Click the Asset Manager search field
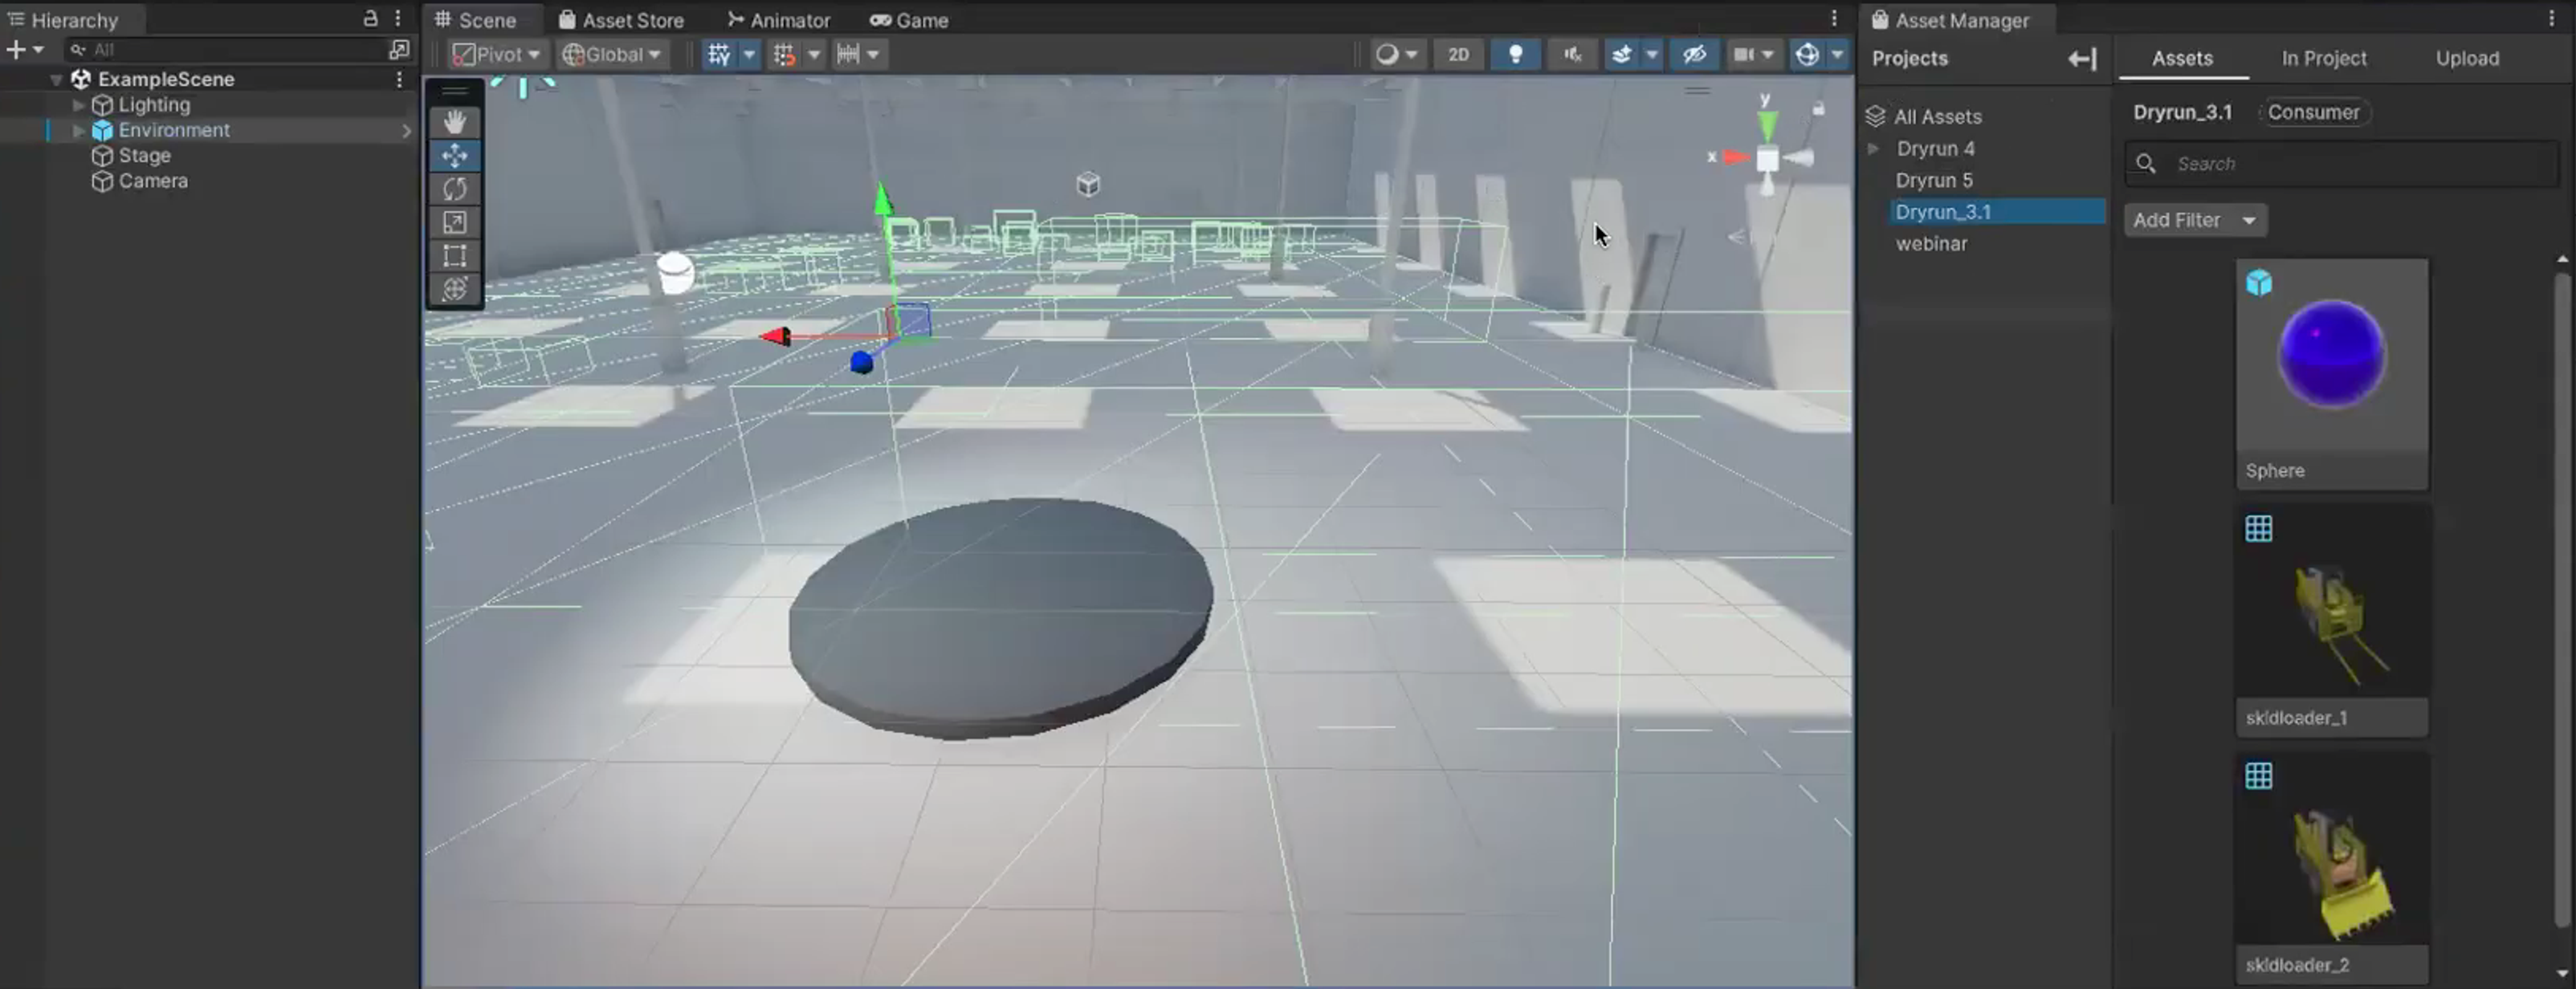The height and width of the screenshot is (989, 2576). pyautogui.click(x=2341, y=164)
